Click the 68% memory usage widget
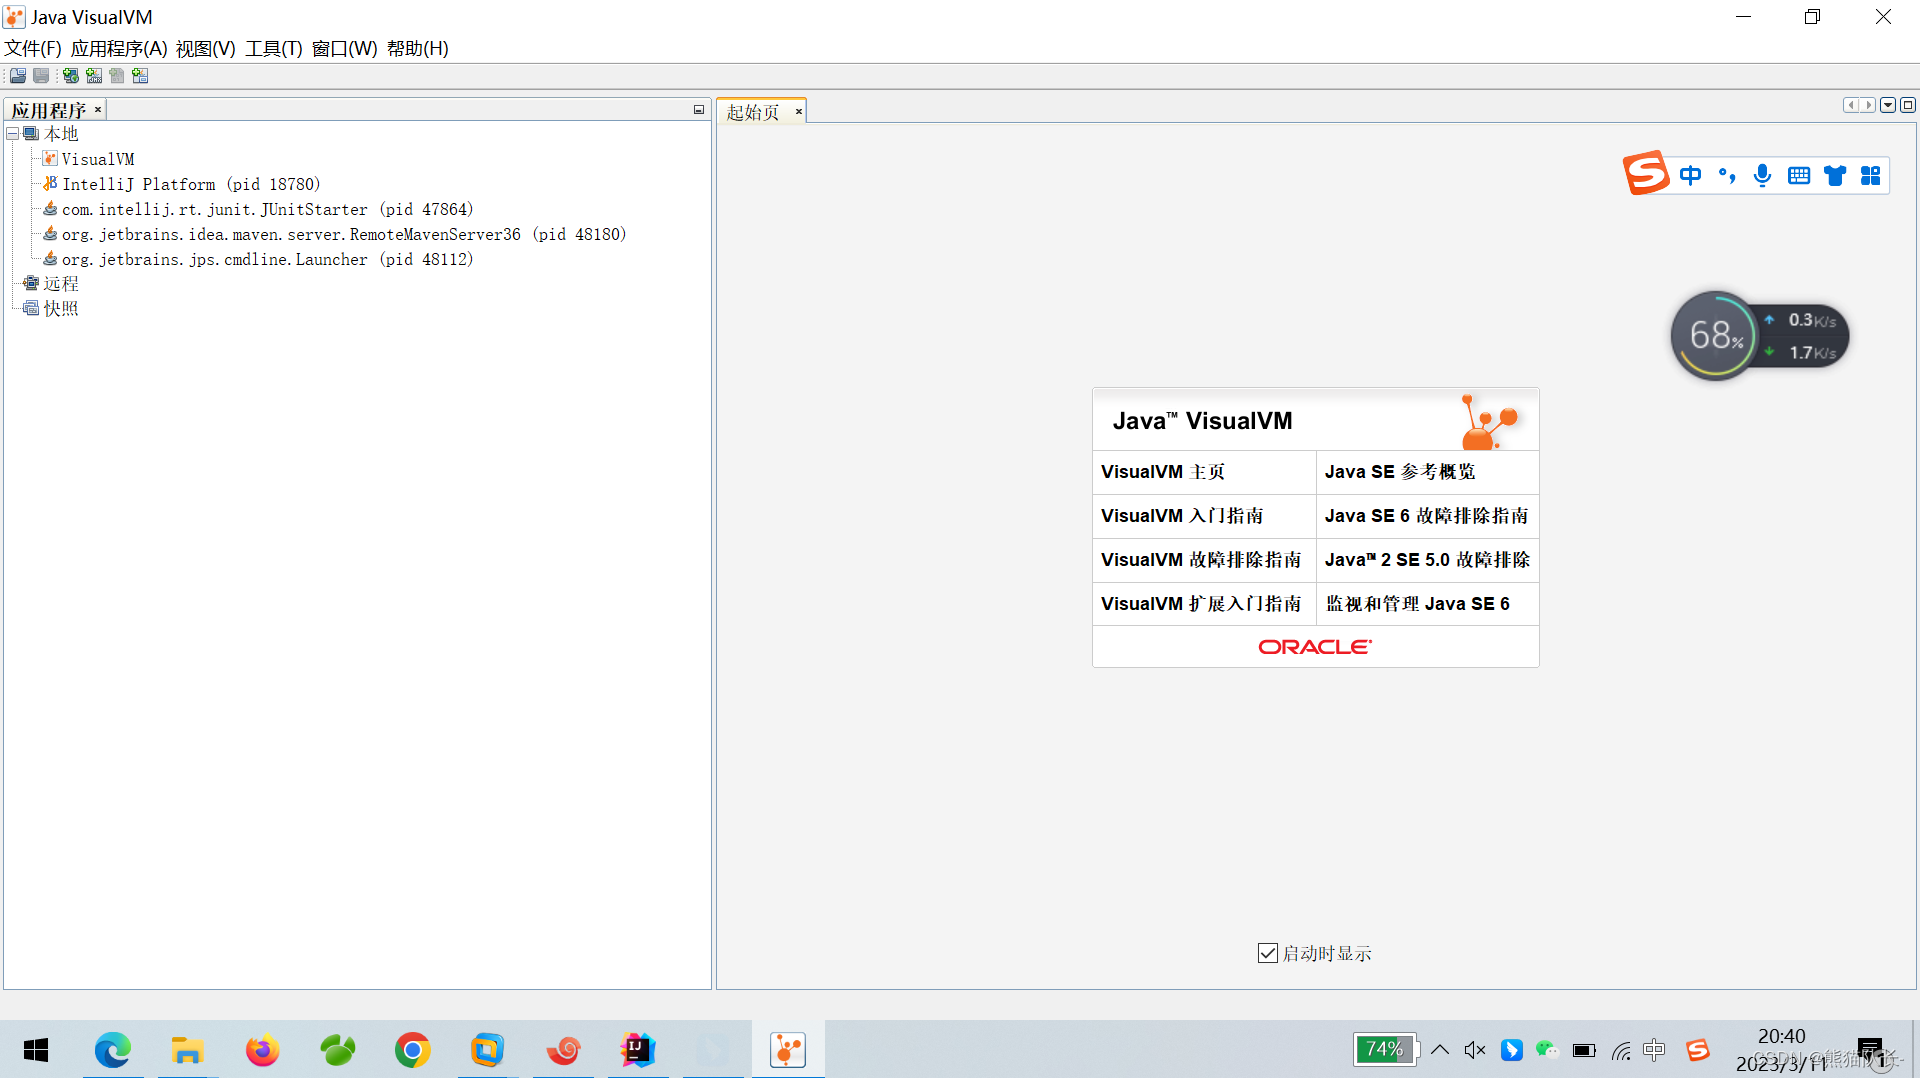The image size is (1920, 1078). 1716,336
